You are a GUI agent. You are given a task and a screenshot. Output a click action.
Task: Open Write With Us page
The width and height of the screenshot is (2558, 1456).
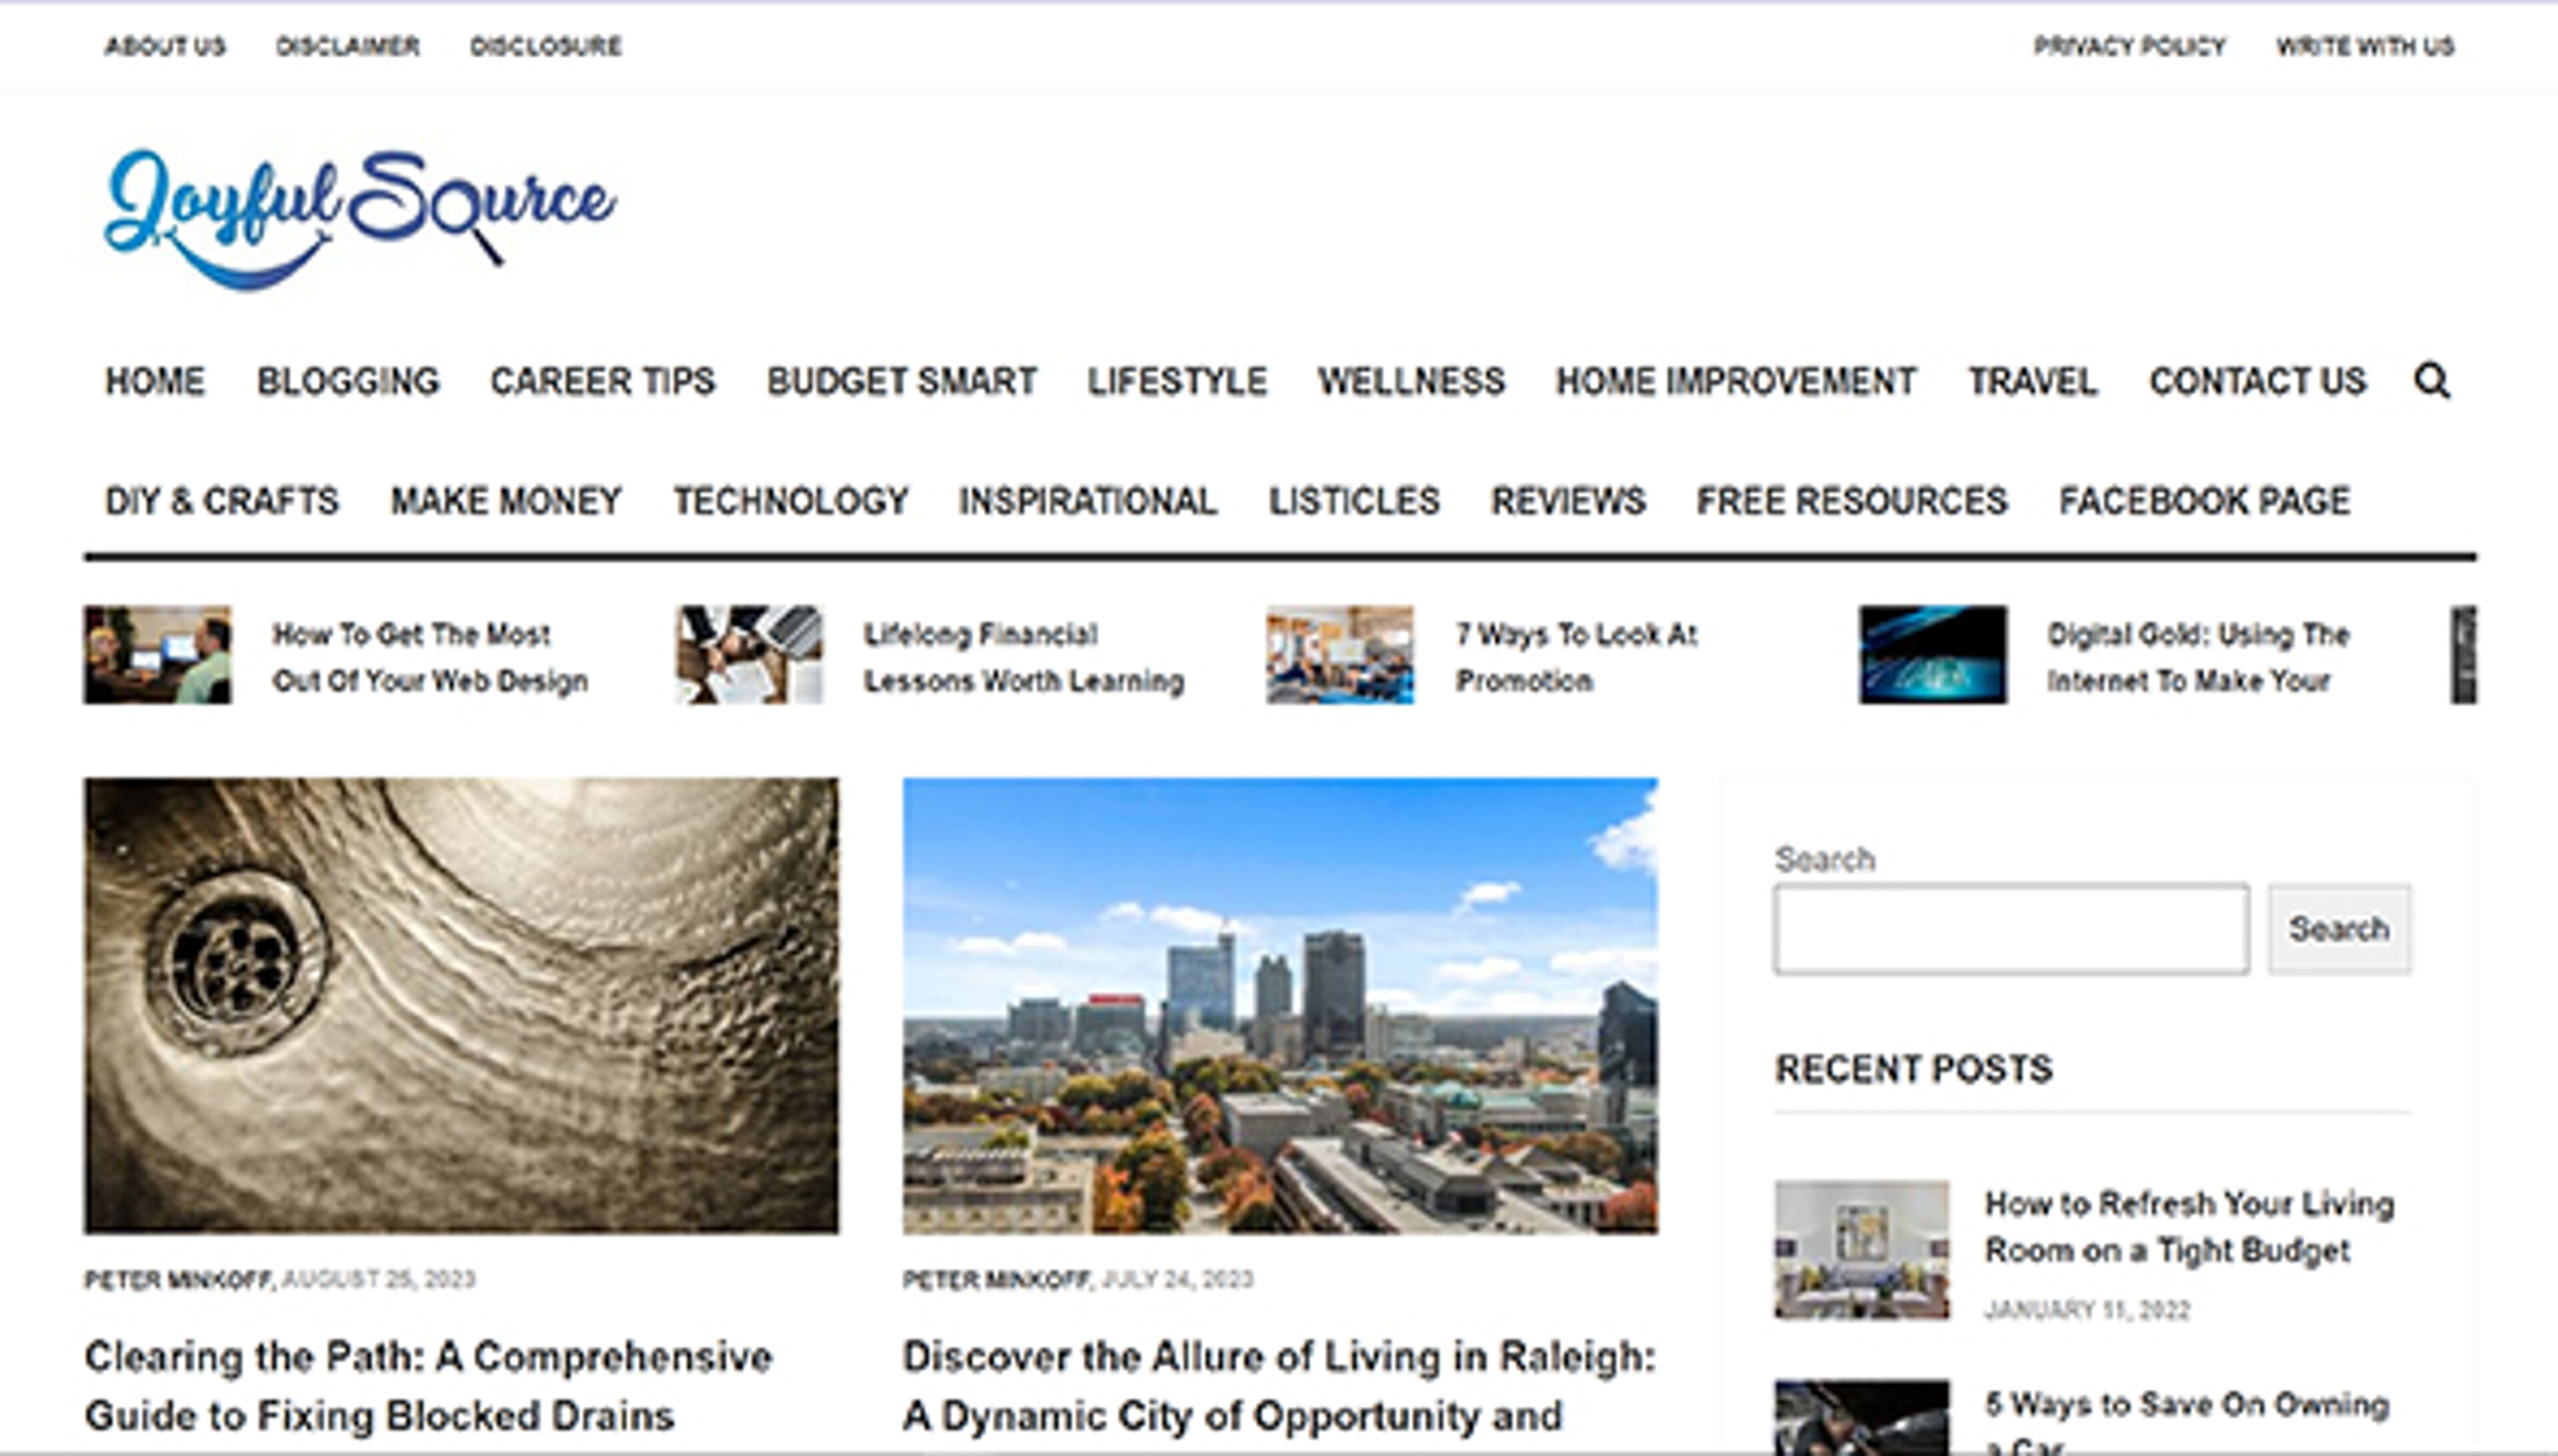(2365, 47)
